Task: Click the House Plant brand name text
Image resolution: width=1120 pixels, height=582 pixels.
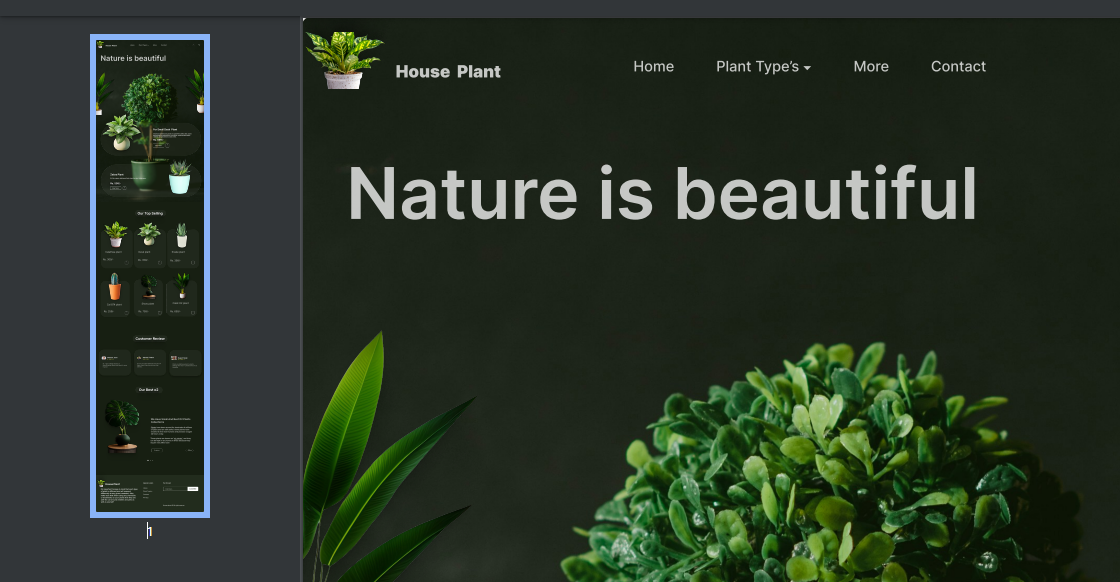Action: pos(448,71)
